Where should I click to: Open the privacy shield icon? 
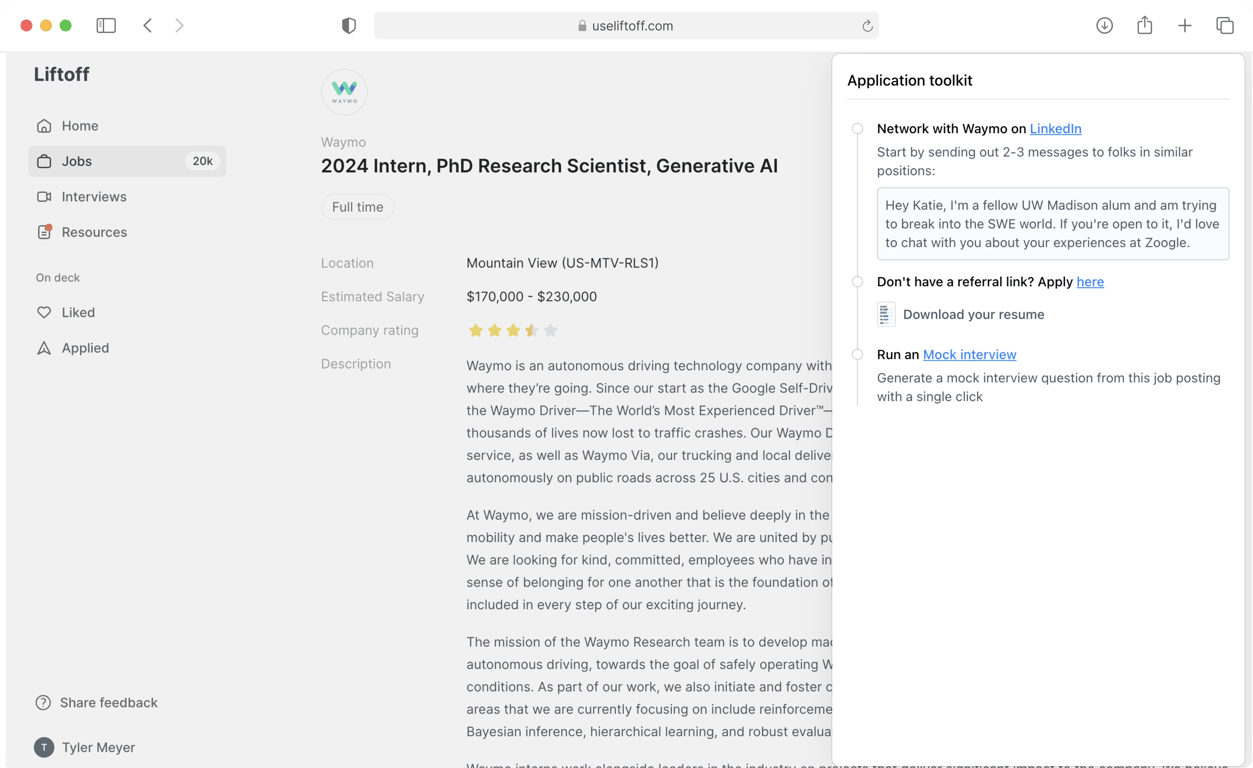pos(349,26)
